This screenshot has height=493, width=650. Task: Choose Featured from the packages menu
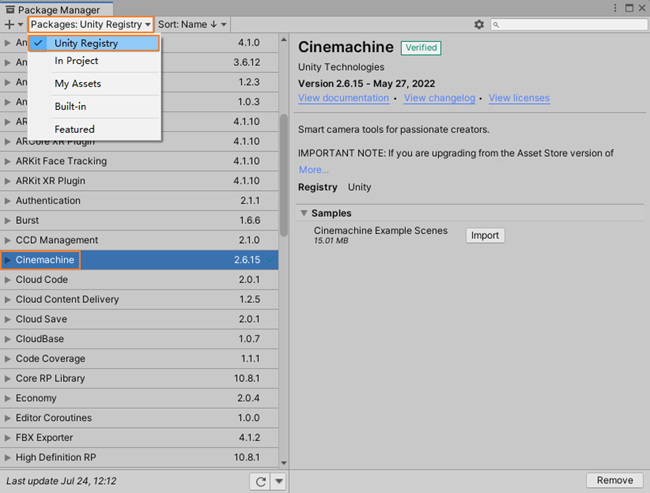pyautogui.click(x=74, y=129)
